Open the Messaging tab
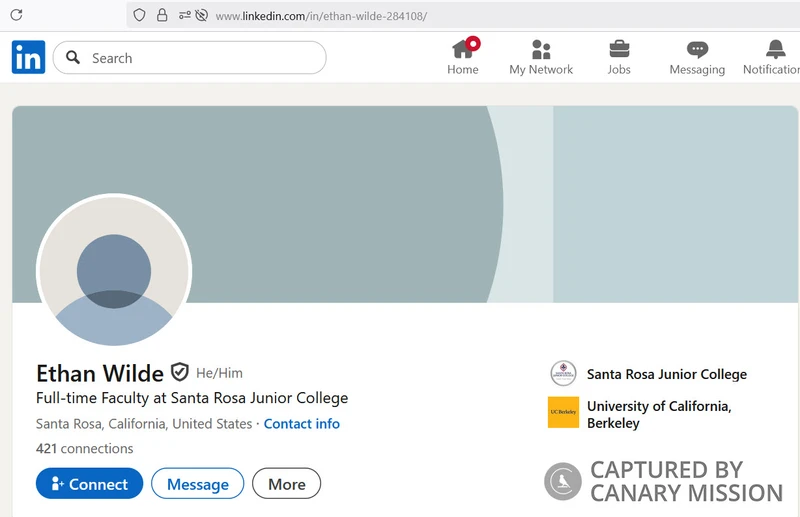This screenshot has width=800, height=517. (x=697, y=58)
